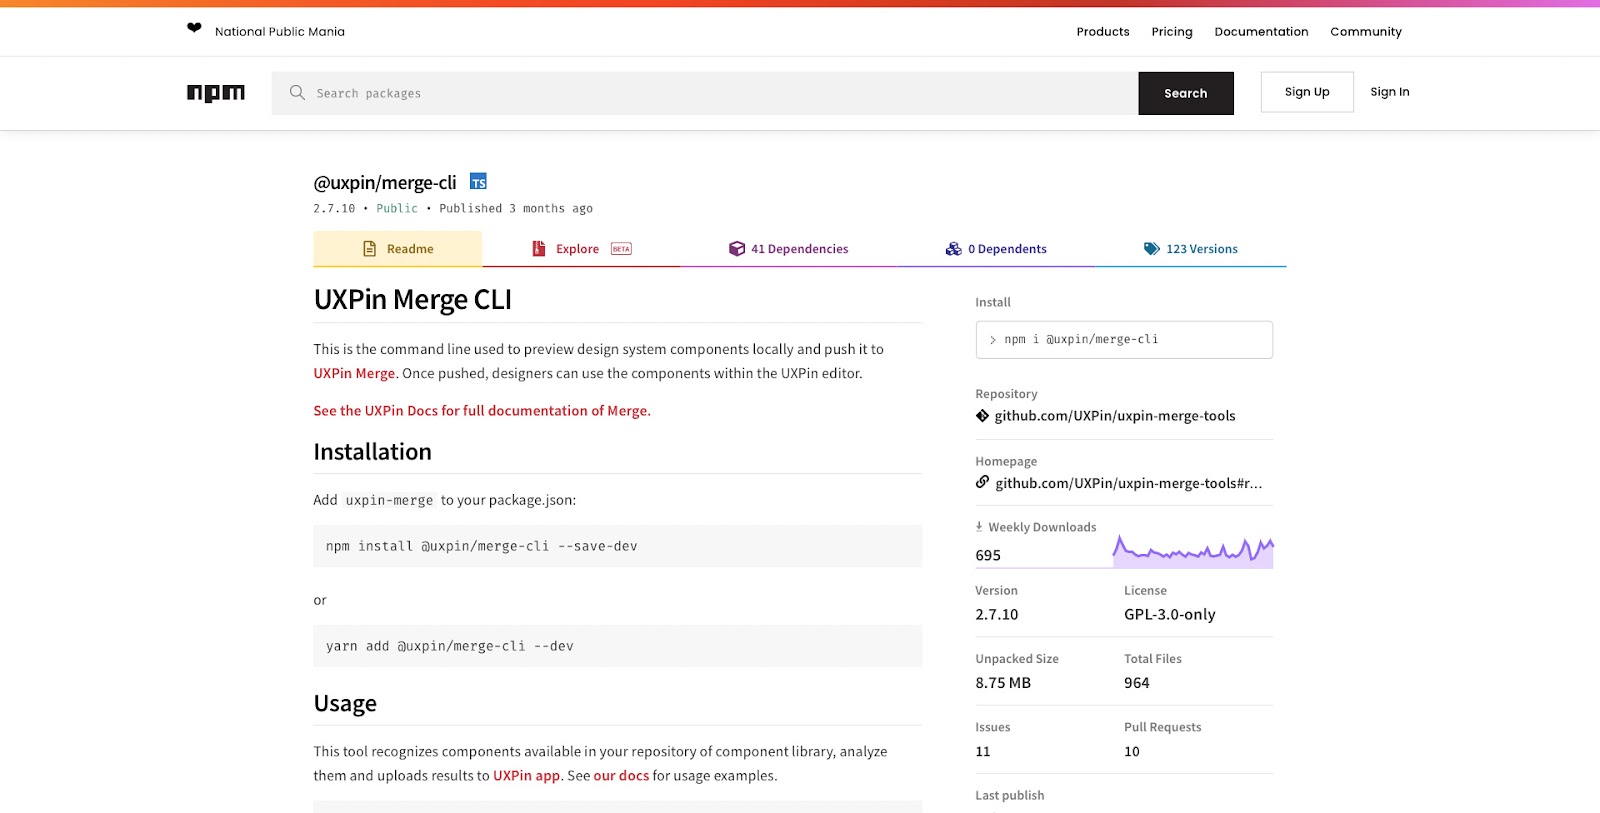Click the License value GPL-3.0-only
Viewport: 1600px width, 813px height.
[1170, 615]
